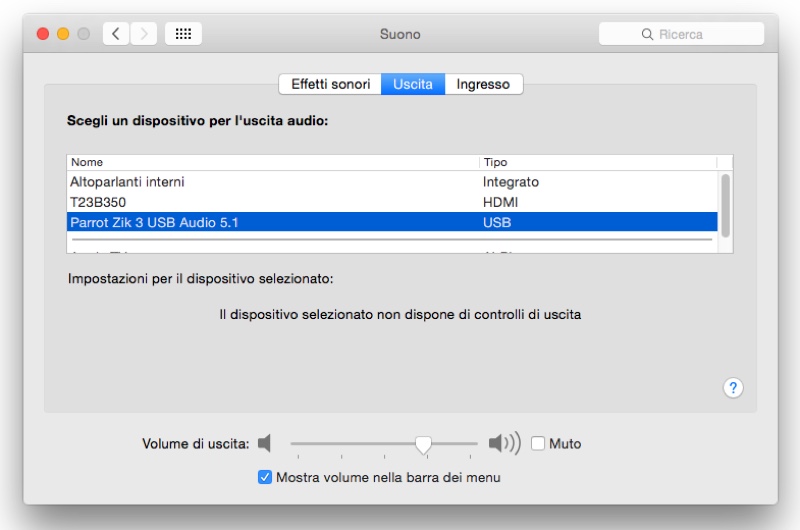Viewport: 800px width, 530px height.
Task: Switch to Effetti sonori tab
Action: [x=330, y=84]
